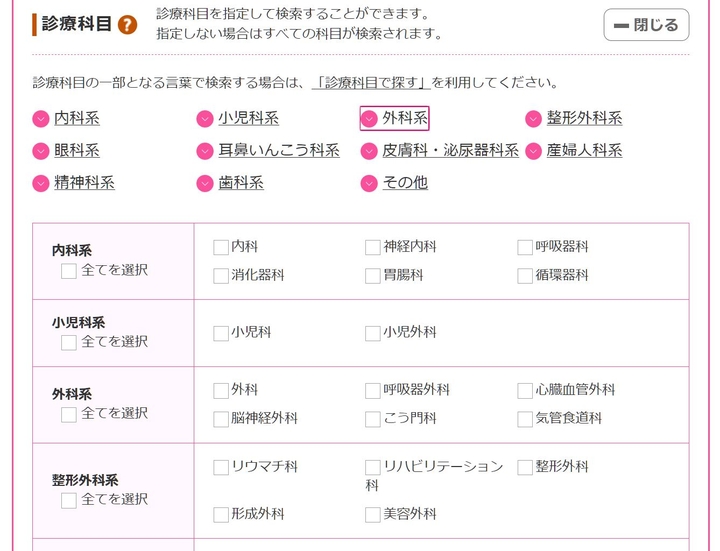Click the pink arrow icon beside その他
Image resolution: width=720 pixels, height=551 pixels.
(x=369, y=184)
